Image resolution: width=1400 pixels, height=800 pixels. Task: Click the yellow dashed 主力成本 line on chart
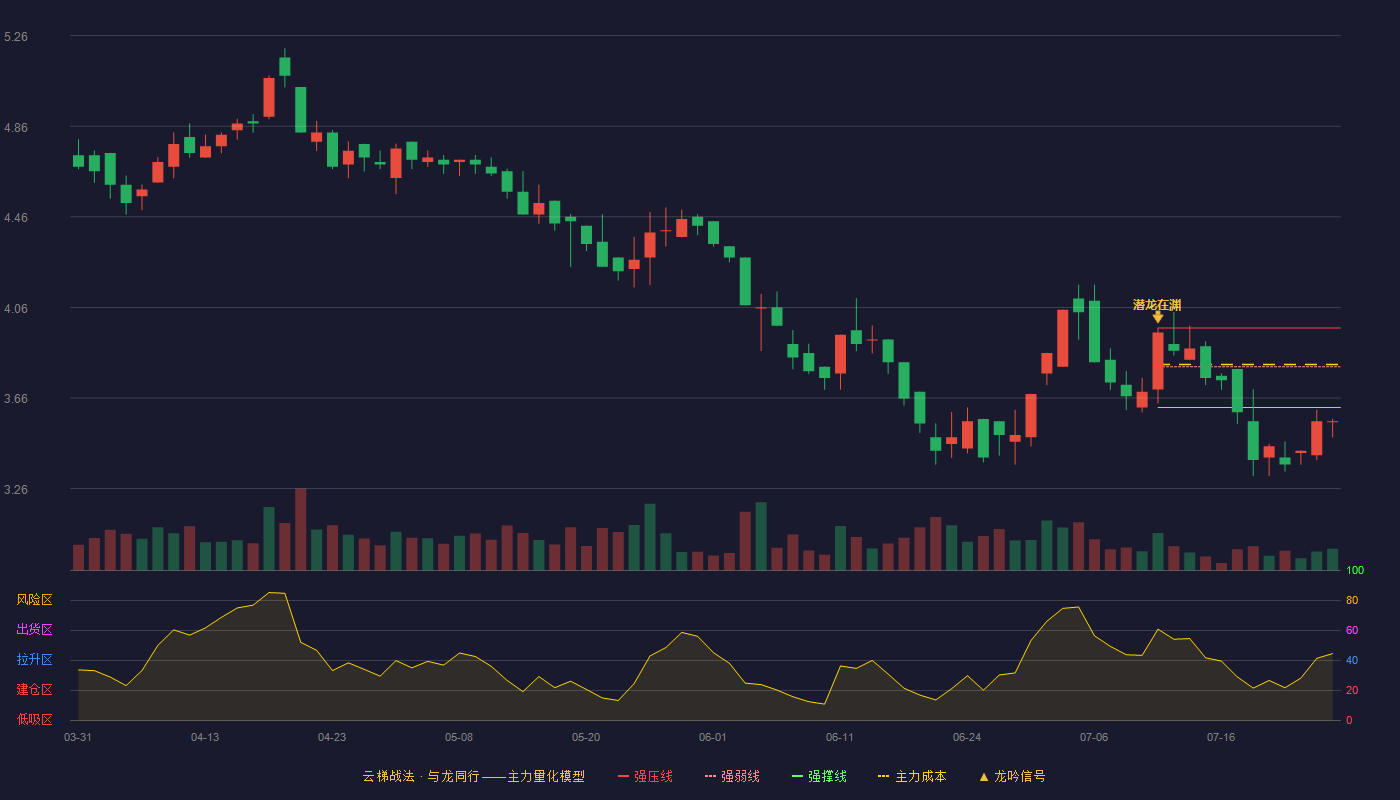1249,364
